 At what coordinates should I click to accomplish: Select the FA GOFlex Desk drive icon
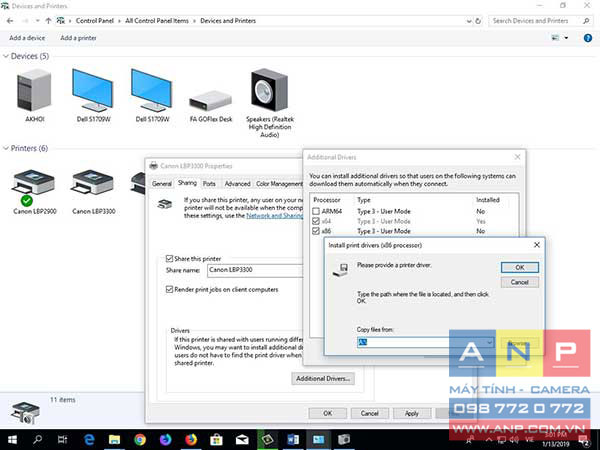pyautogui.click(x=210, y=101)
